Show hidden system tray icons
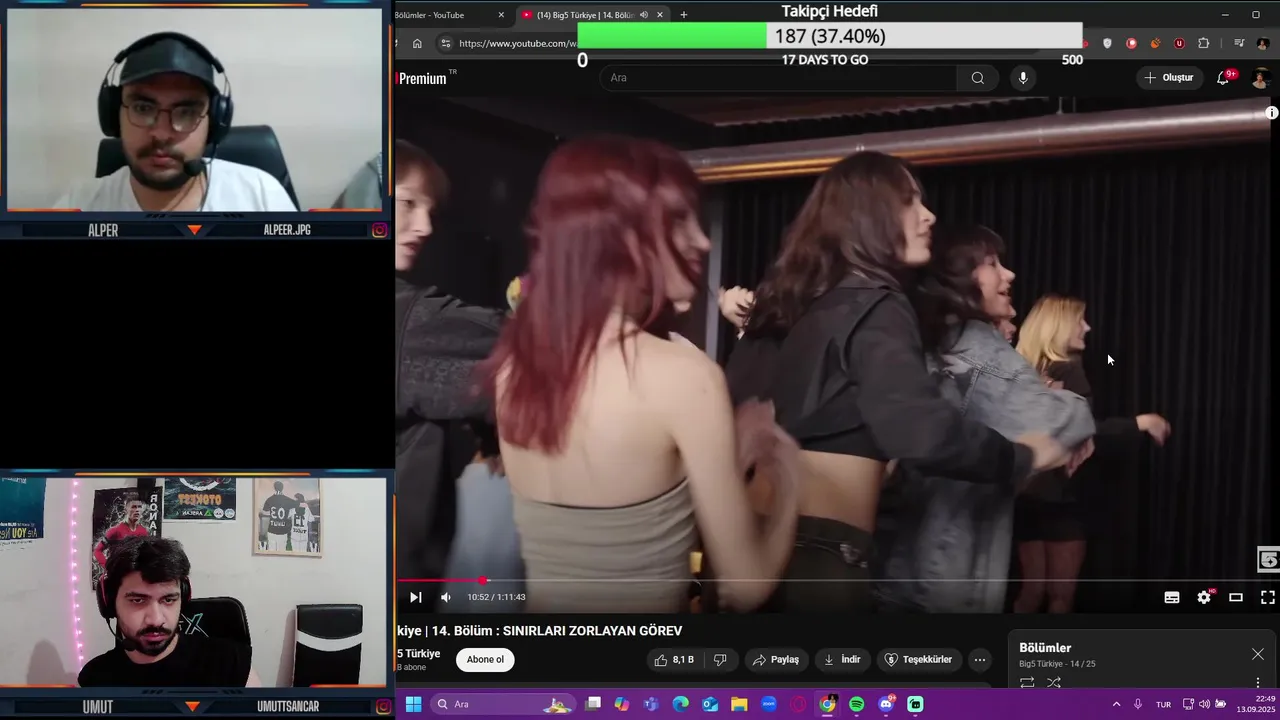Viewport: 1280px width, 720px height. pyautogui.click(x=1116, y=704)
